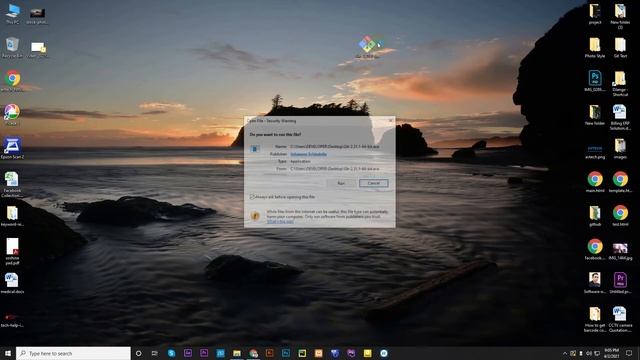Image resolution: width=640 pixels, height=360 pixels.
Task: Open Chrome from the taskbar
Action: (253, 353)
